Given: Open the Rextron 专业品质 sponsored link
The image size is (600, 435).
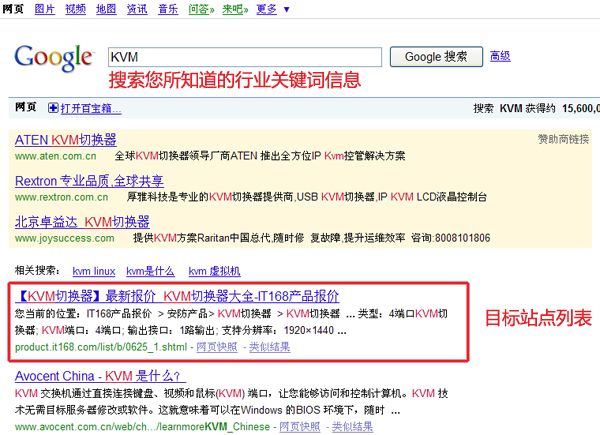Looking at the screenshot, I should pyautogui.click(x=88, y=181).
